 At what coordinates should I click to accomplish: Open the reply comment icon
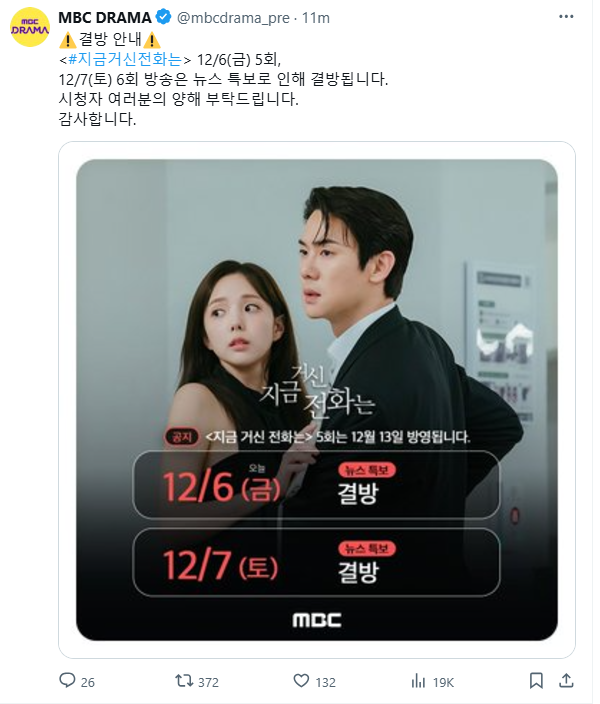click(x=67, y=681)
